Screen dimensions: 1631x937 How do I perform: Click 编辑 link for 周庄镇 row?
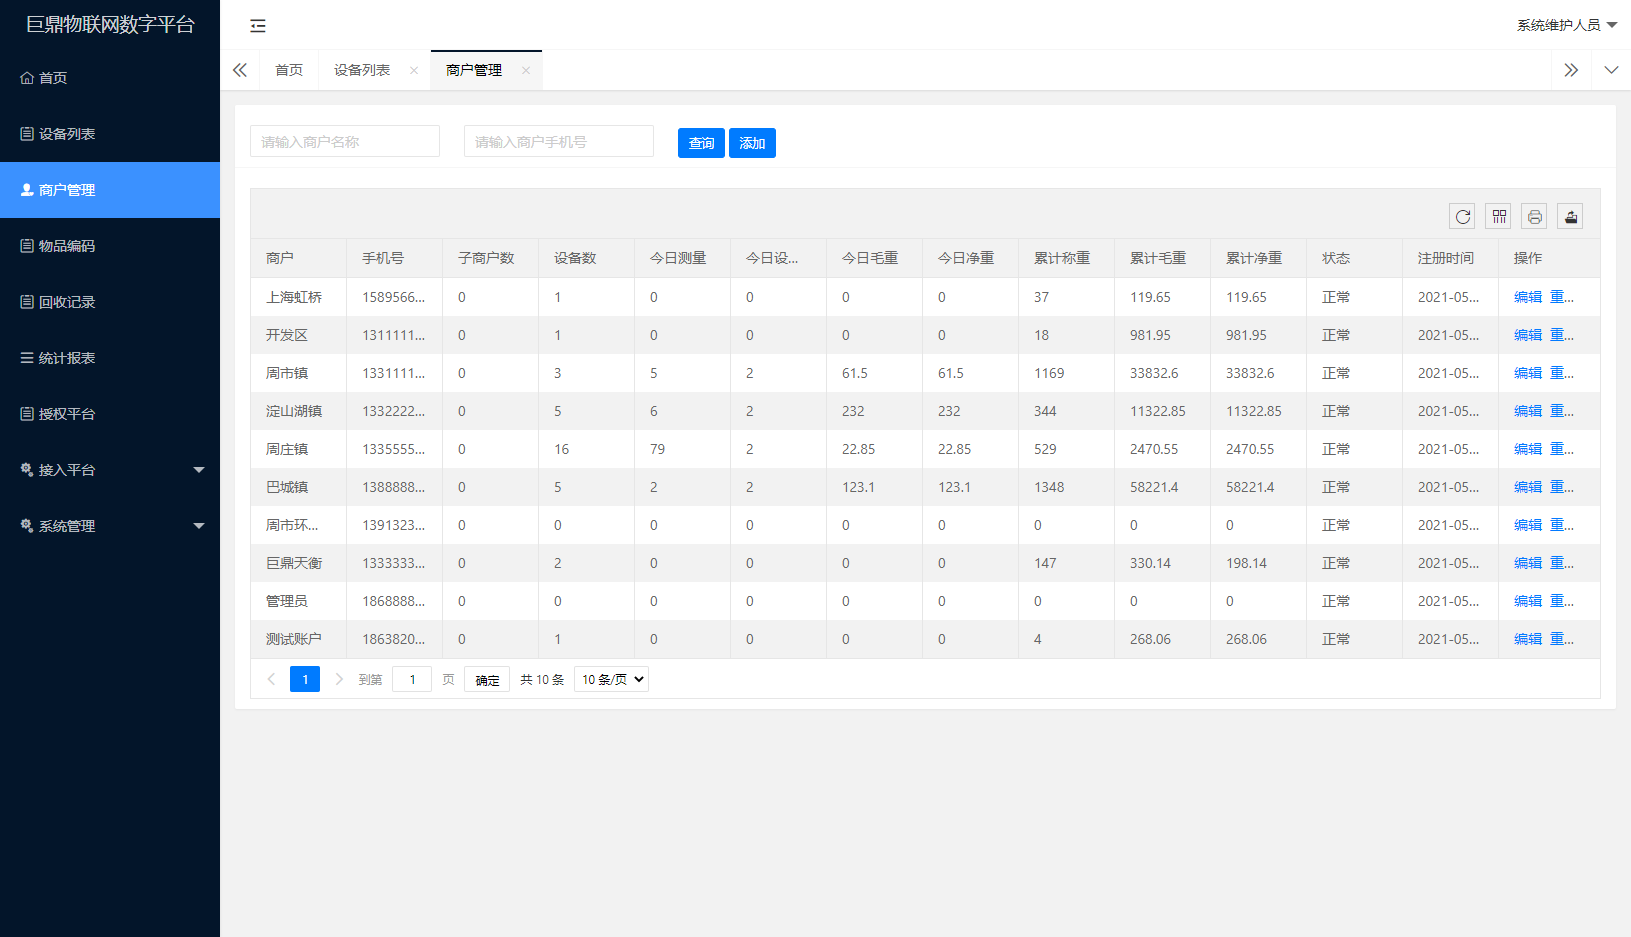[x=1528, y=450]
